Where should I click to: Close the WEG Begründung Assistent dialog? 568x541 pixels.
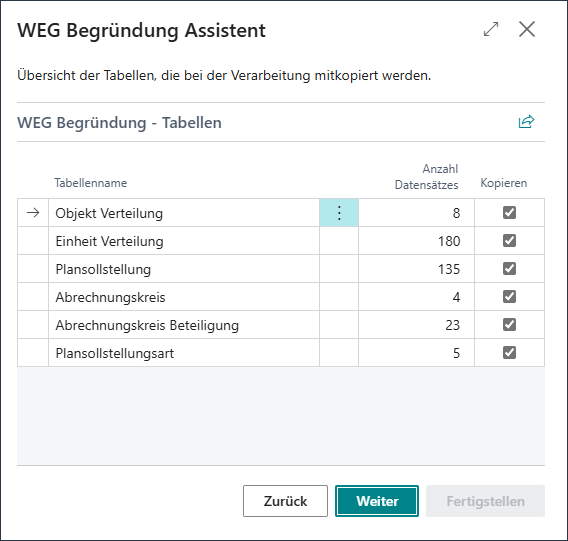[x=527, y=29]
